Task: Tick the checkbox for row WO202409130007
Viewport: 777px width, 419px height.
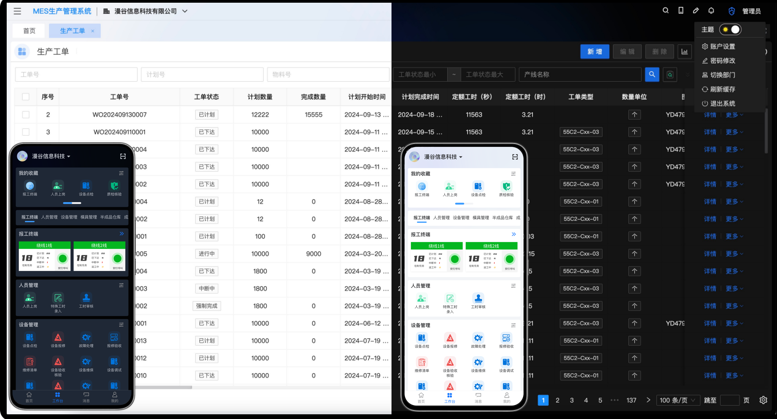Action: [x=26, y=115]
